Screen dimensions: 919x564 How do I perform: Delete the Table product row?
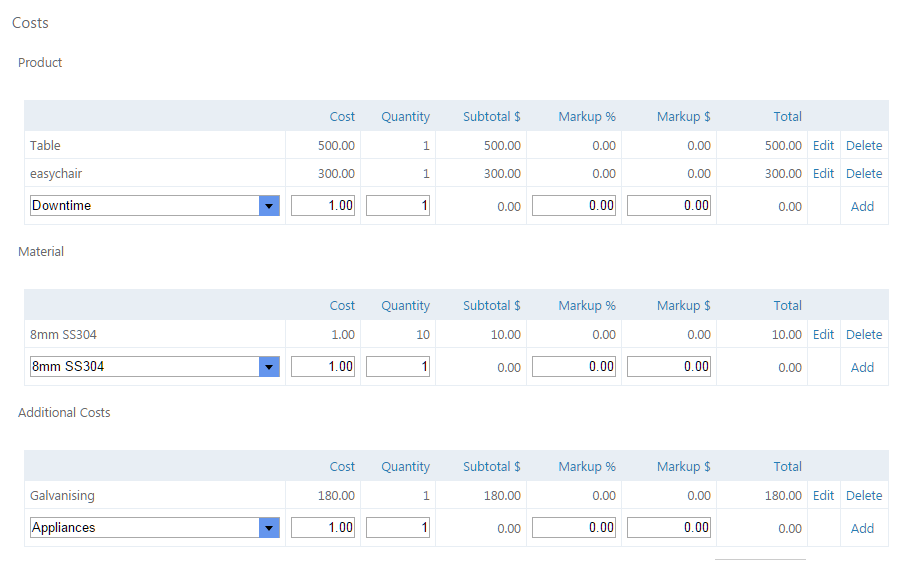[x=864, y=146]
